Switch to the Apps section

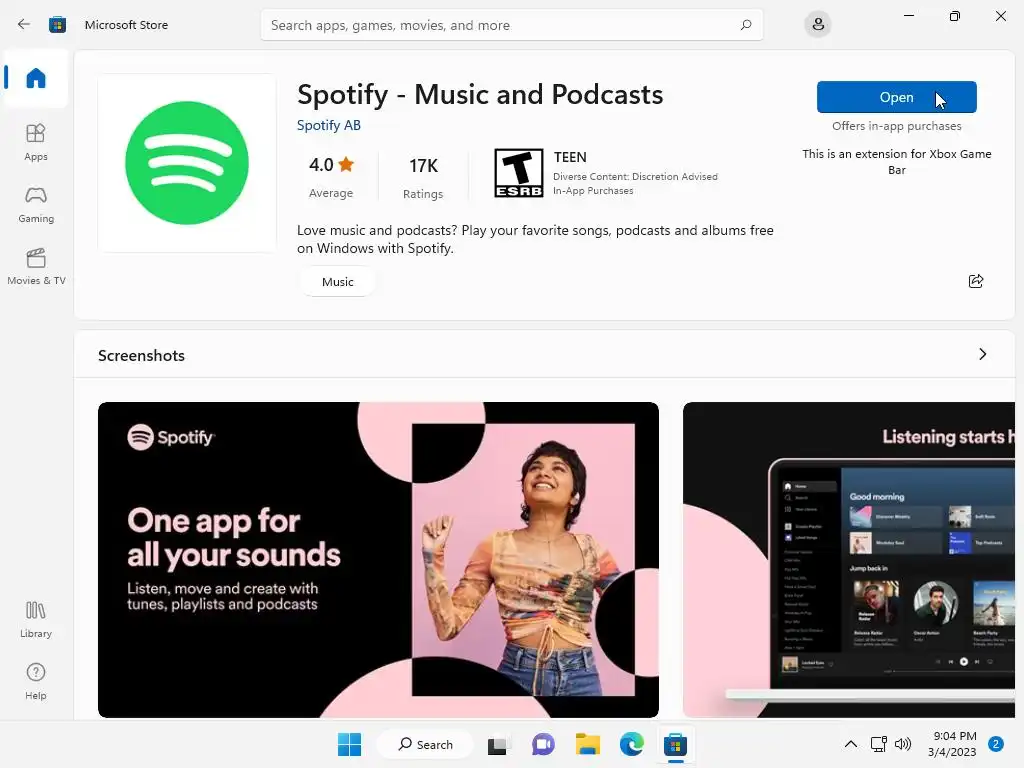point(36,142)
